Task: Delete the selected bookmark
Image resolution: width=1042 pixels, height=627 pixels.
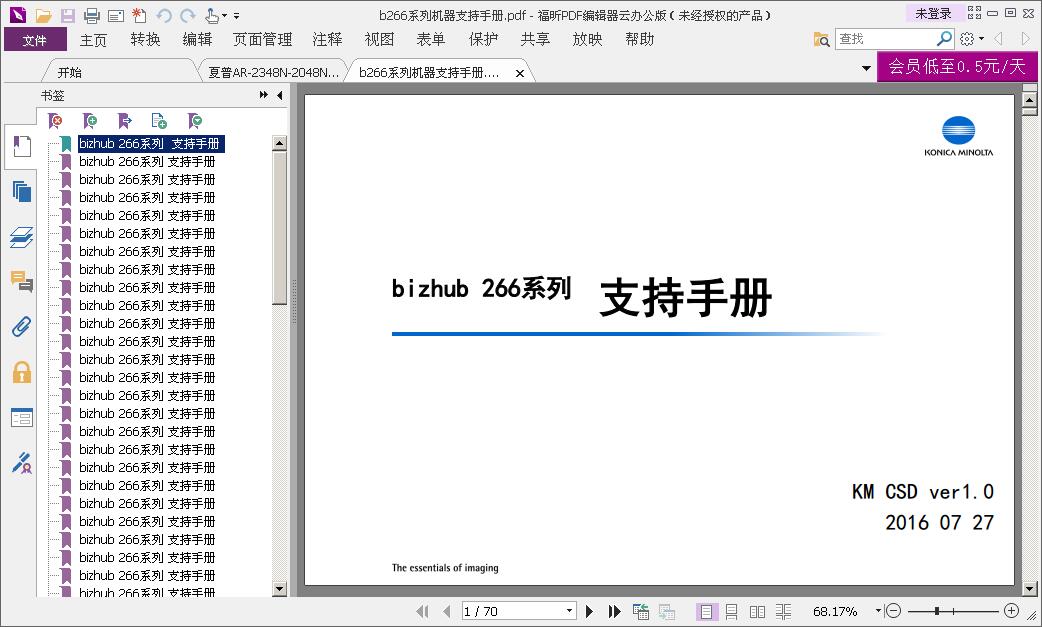Action: pos(56,121)
